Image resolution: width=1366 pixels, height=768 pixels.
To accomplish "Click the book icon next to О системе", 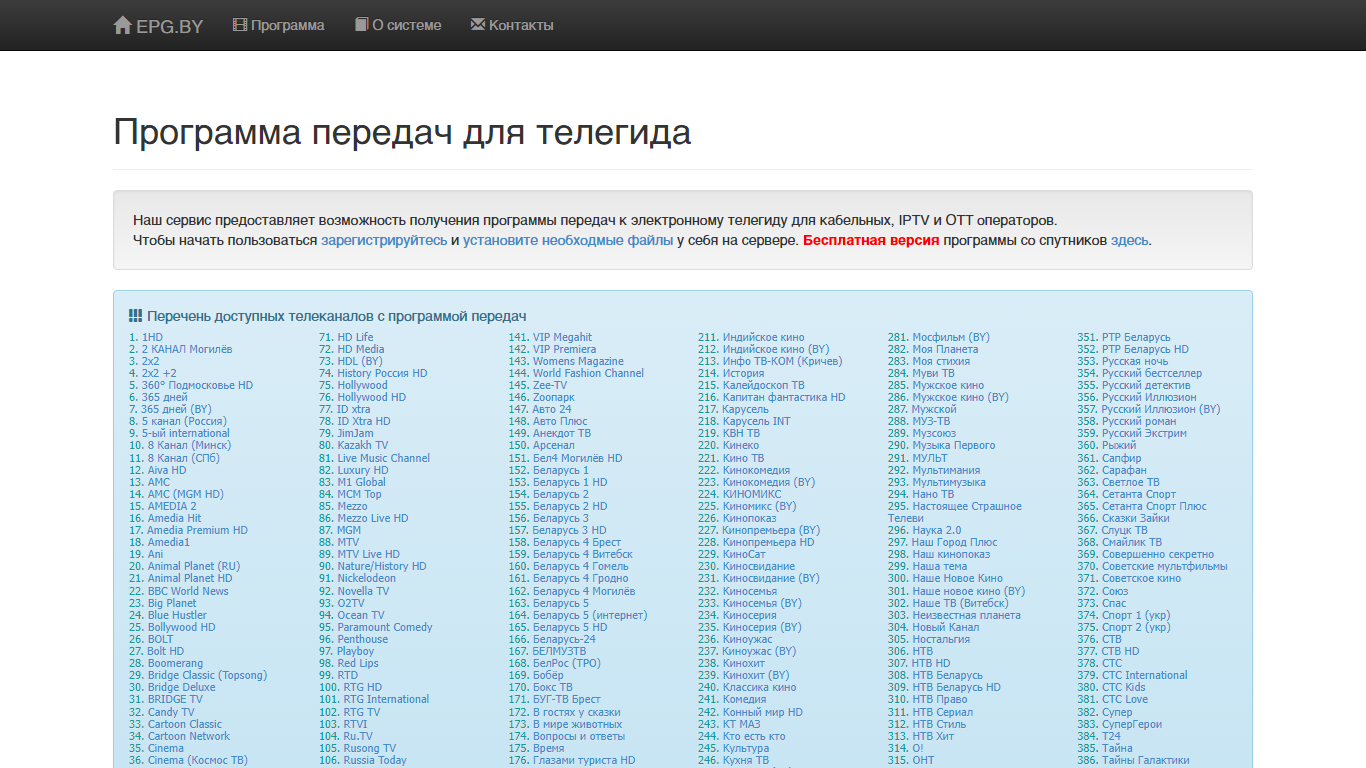I will click(361, 25).
